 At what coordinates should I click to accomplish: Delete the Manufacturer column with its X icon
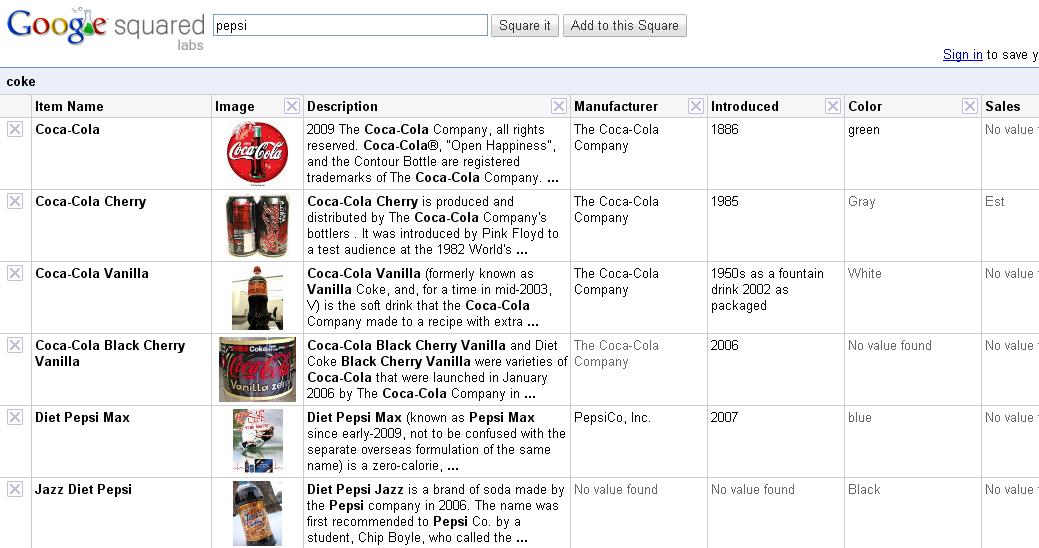(x=696, y=106)
